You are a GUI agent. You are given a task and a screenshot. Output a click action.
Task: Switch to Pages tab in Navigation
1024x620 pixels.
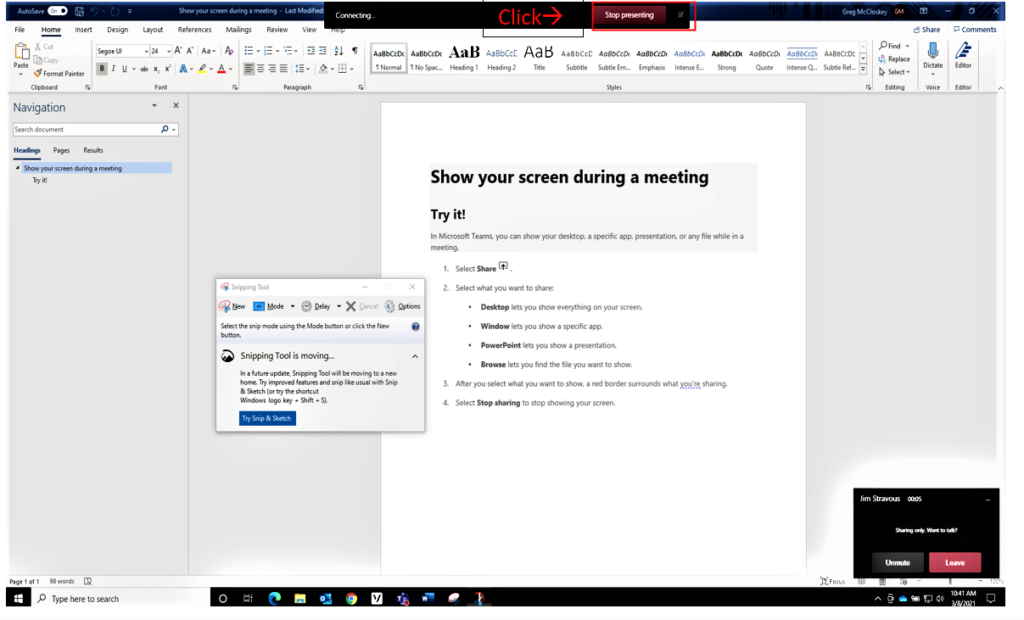click(x=61, y=150)
